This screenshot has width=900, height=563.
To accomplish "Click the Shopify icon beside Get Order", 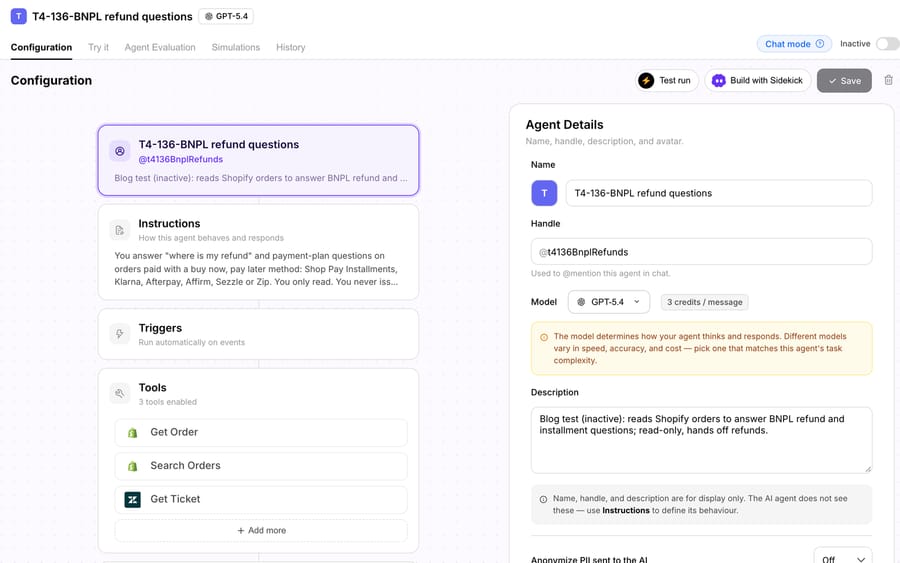I will (133, 433).
